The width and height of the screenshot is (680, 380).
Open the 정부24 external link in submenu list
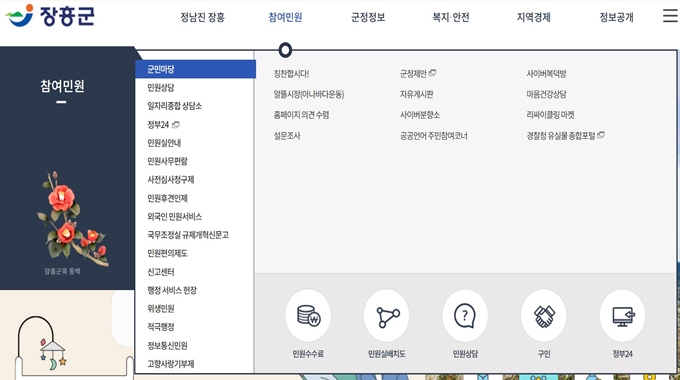point(163,124)
